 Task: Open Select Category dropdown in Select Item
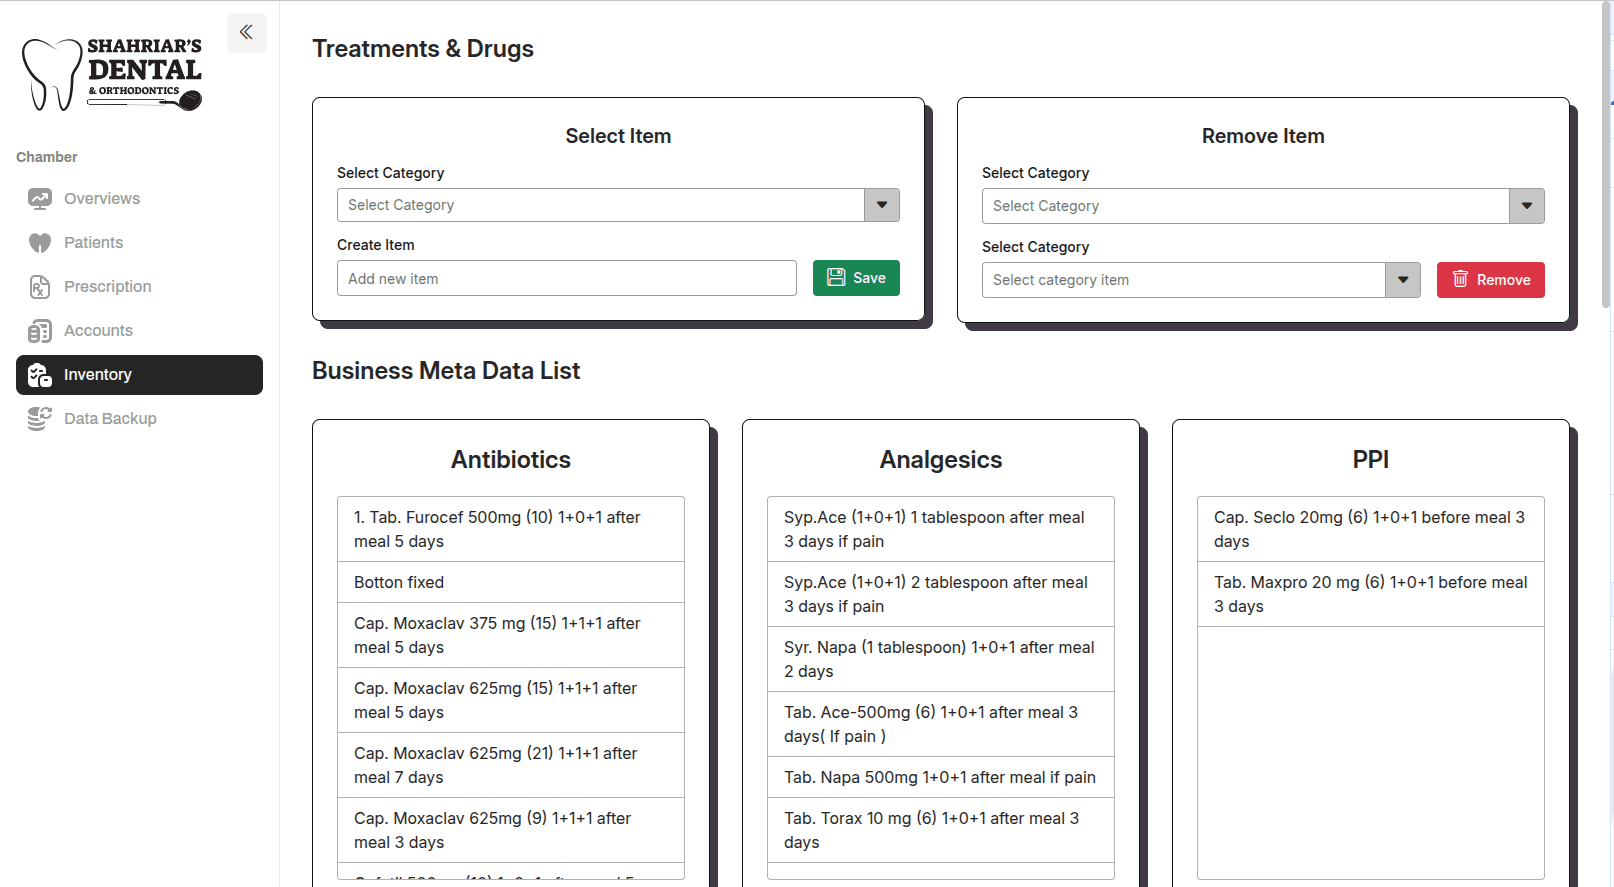coord(618,205)
